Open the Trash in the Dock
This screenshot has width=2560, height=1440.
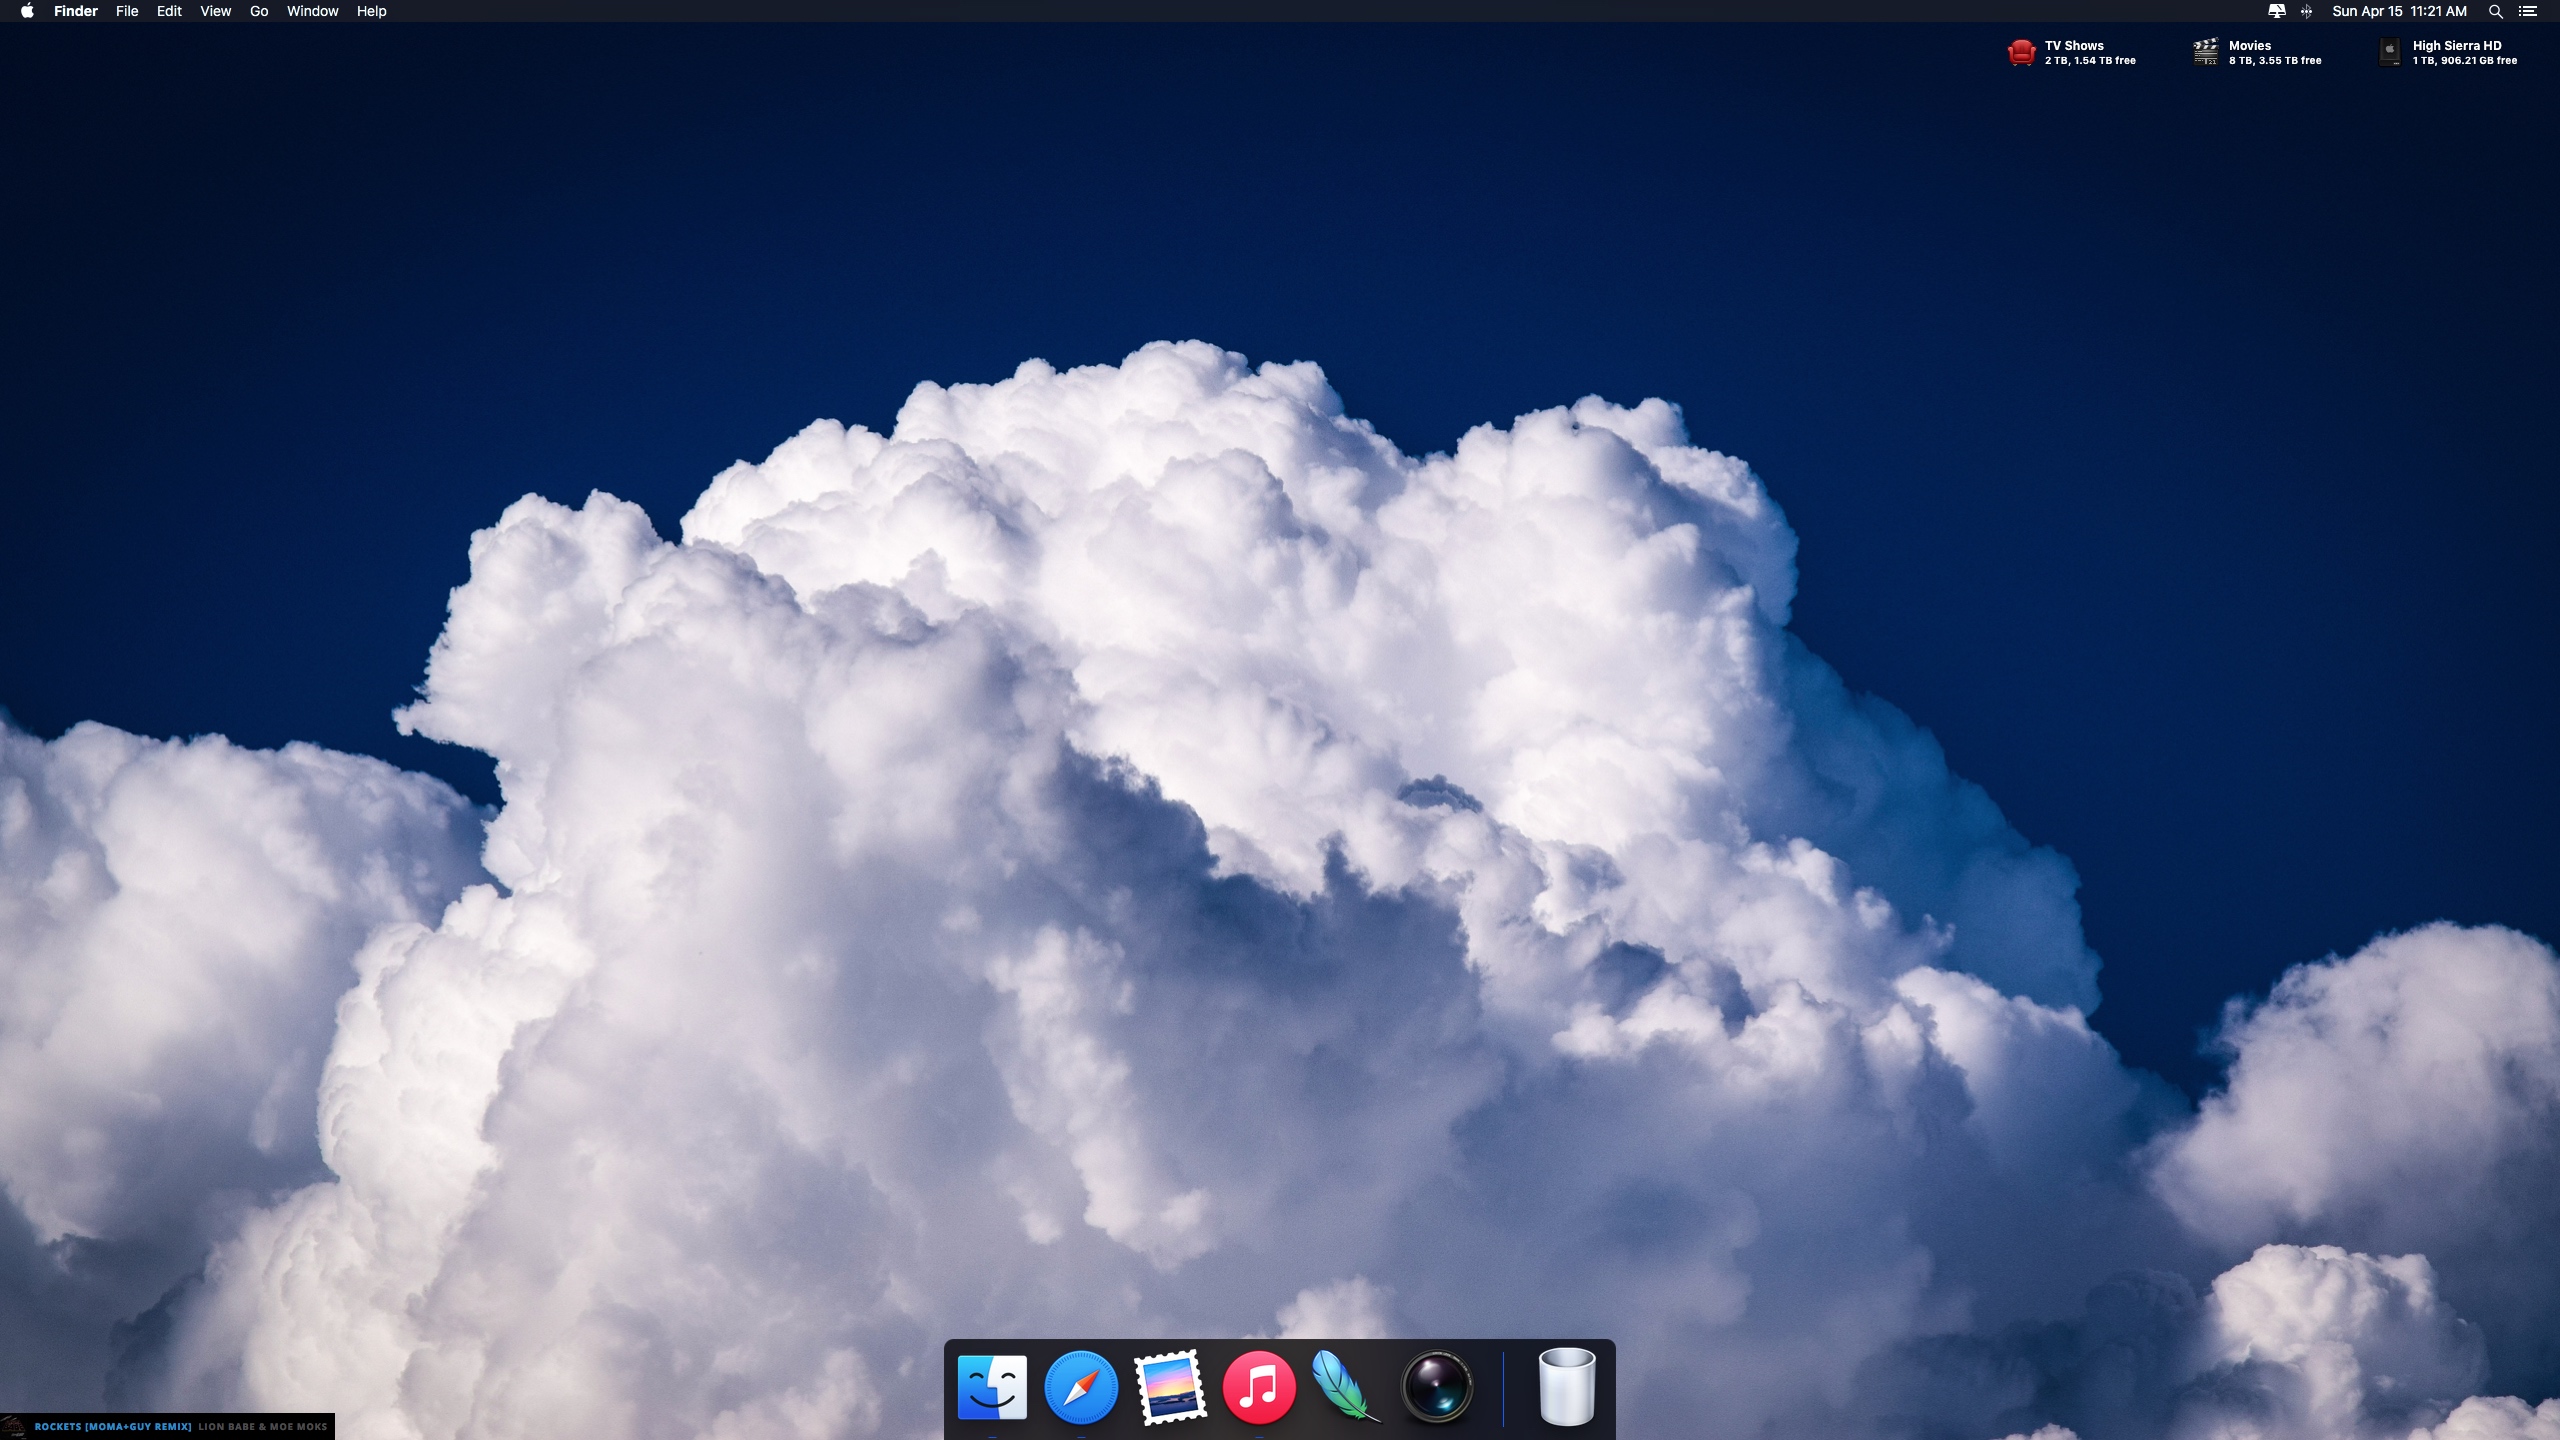1566,1387
